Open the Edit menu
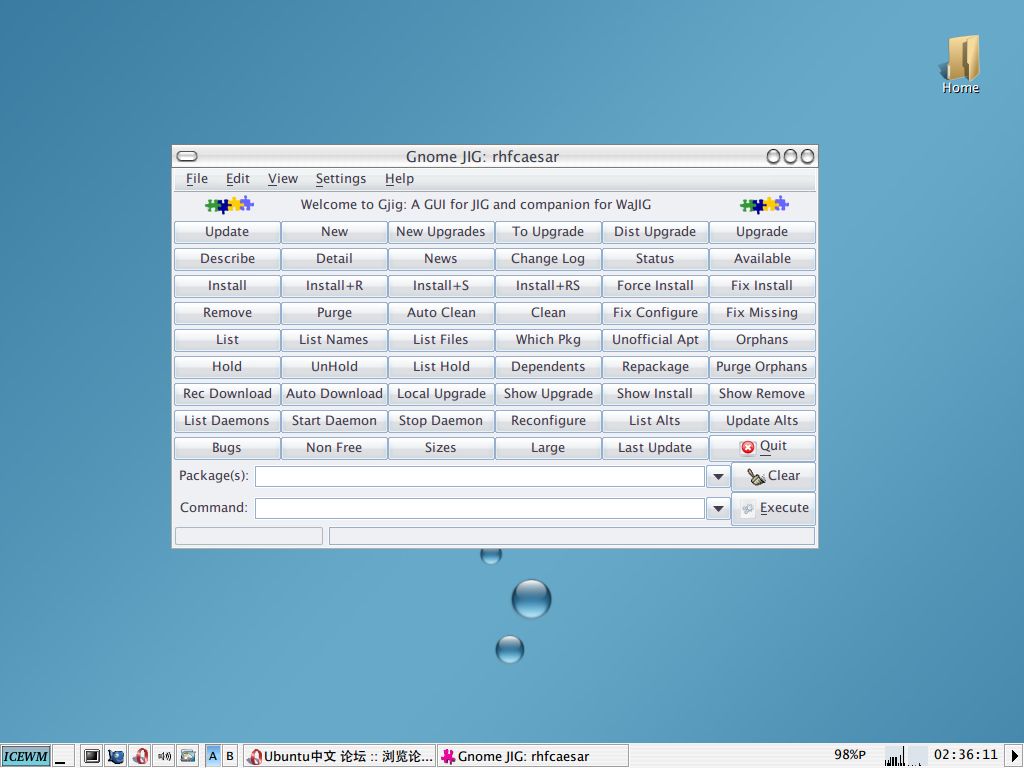This screenshot has height=768, width=1024. point(238,179)
